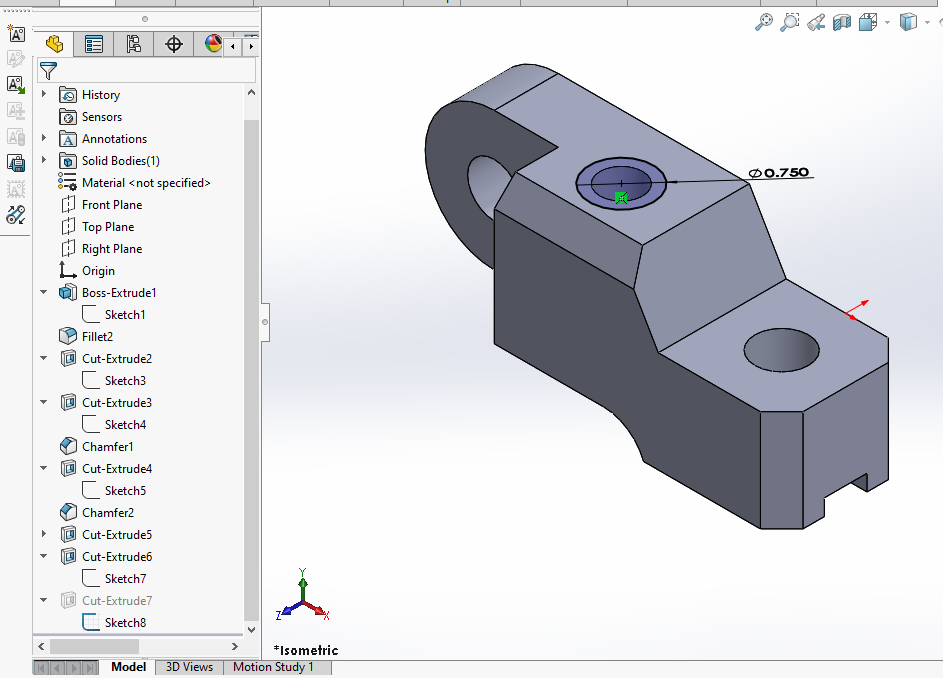Collapse the Cut-Extrude4 feature
The height and width of the screenshot is (678, 943).
pos(44,469)
